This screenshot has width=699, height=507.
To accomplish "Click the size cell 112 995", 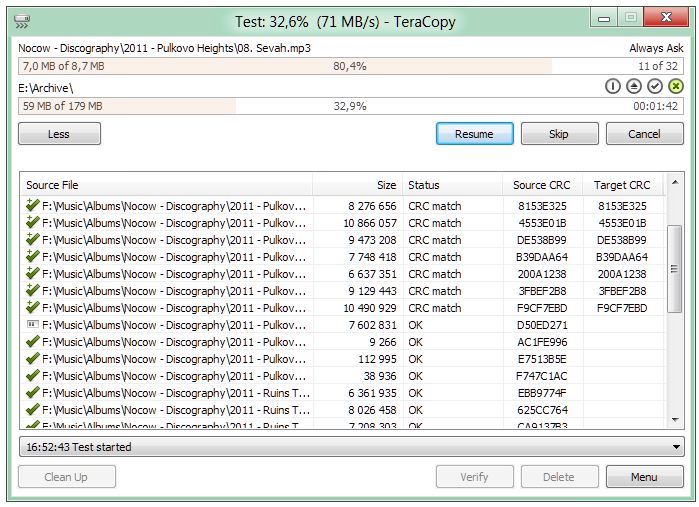I will (377, 359).
